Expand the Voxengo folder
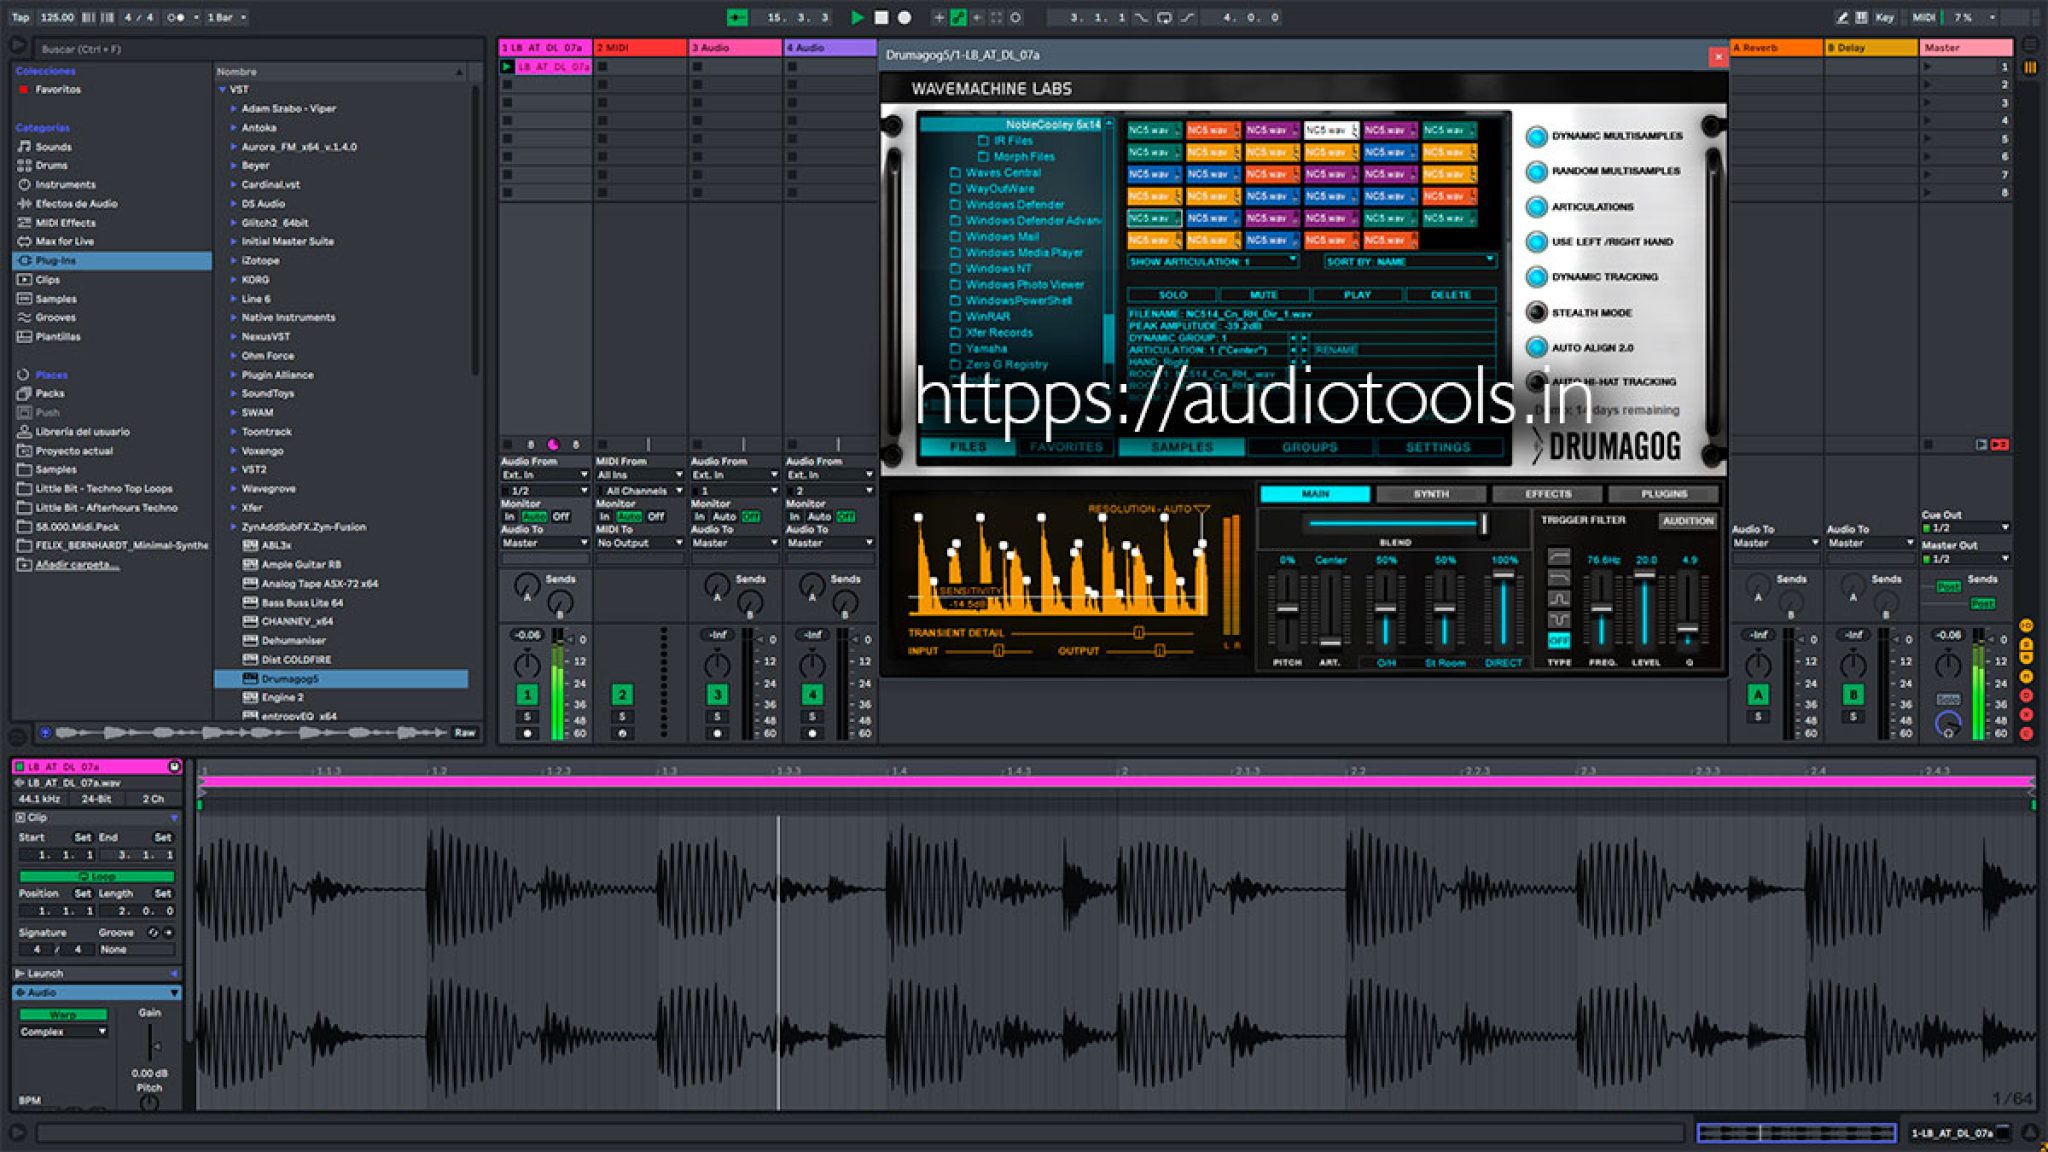This screenshot has width=2048, height=1152. (x=233, y=451)
